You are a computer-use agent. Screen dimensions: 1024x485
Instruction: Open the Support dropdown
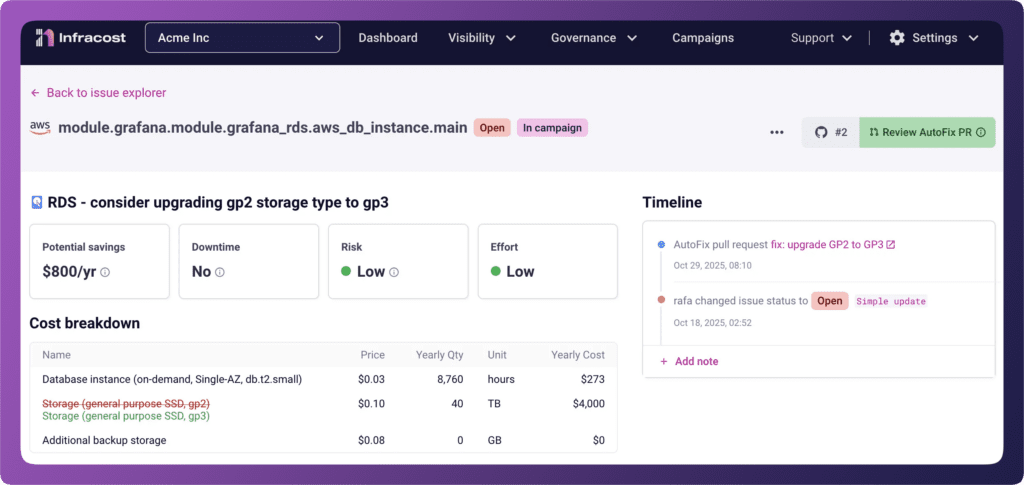coord(821,38)
